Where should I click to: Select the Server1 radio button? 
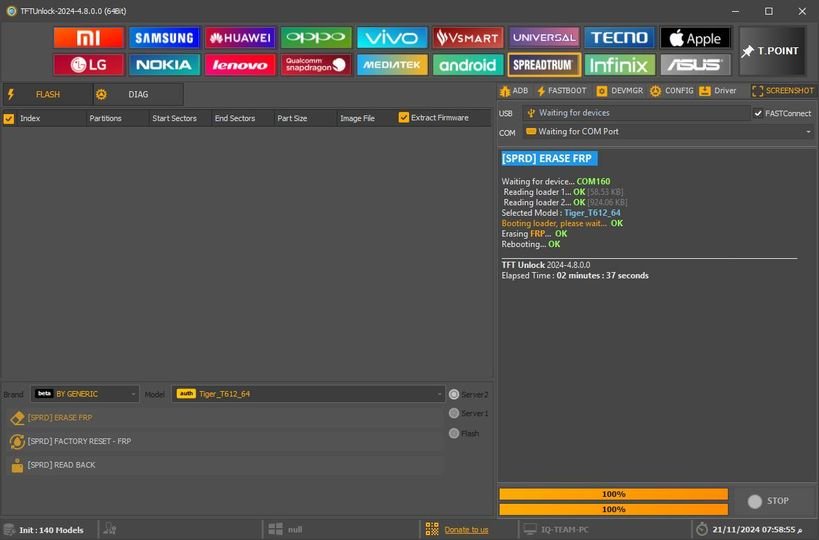pos(454,413)
